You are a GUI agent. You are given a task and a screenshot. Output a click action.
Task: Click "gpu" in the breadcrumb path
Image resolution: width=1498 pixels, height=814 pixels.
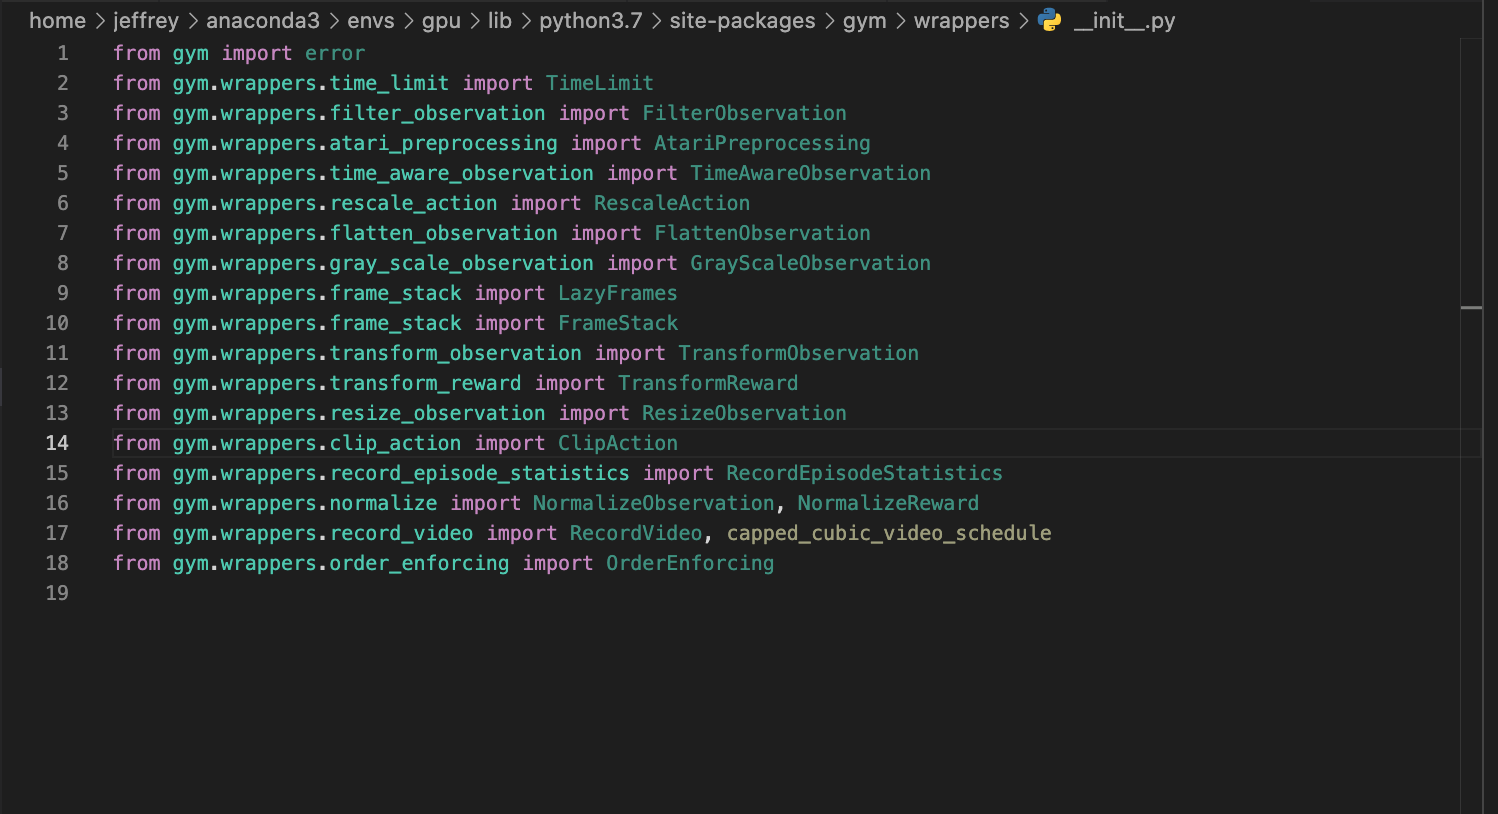pos(441,20)
